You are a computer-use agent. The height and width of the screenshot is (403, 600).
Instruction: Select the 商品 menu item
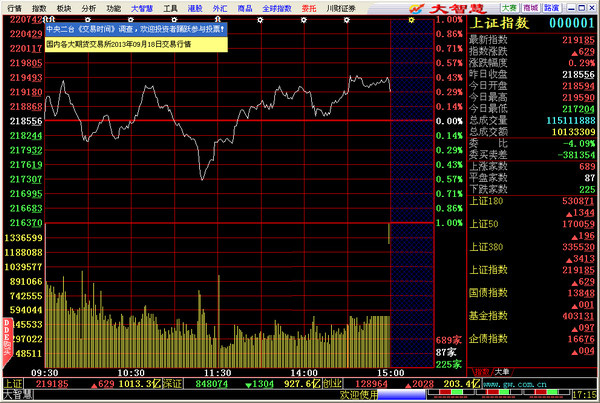click(245, 8)
